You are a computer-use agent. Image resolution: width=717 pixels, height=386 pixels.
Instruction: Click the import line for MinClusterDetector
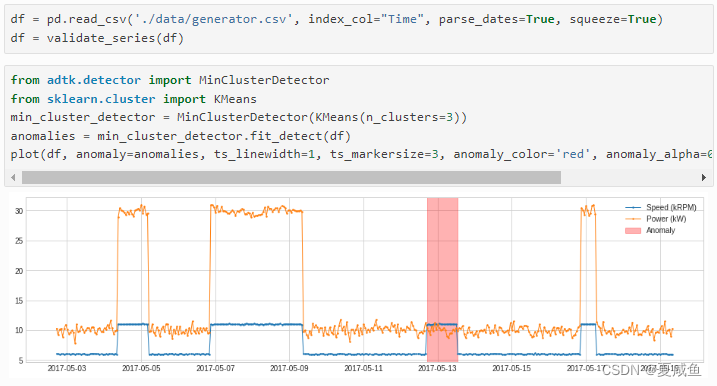170,80
